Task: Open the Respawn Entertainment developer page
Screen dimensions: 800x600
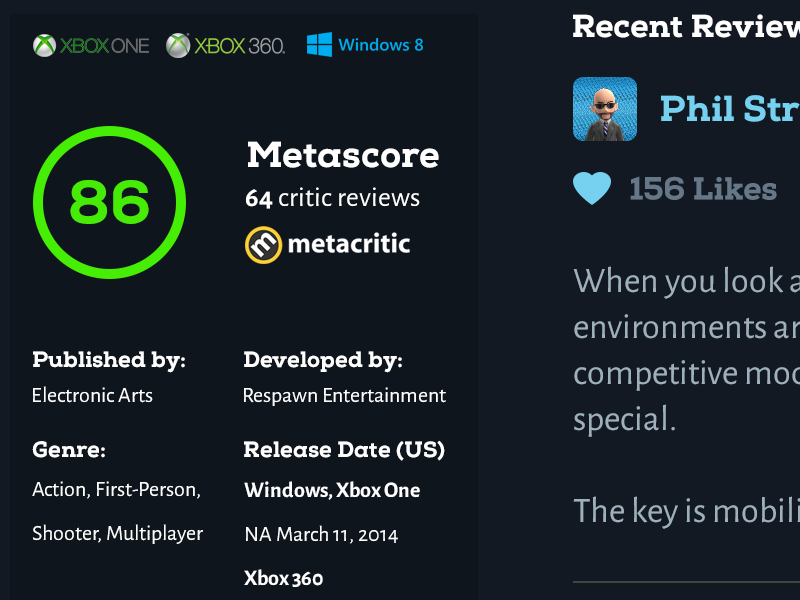Action: (x=343, y=395)
